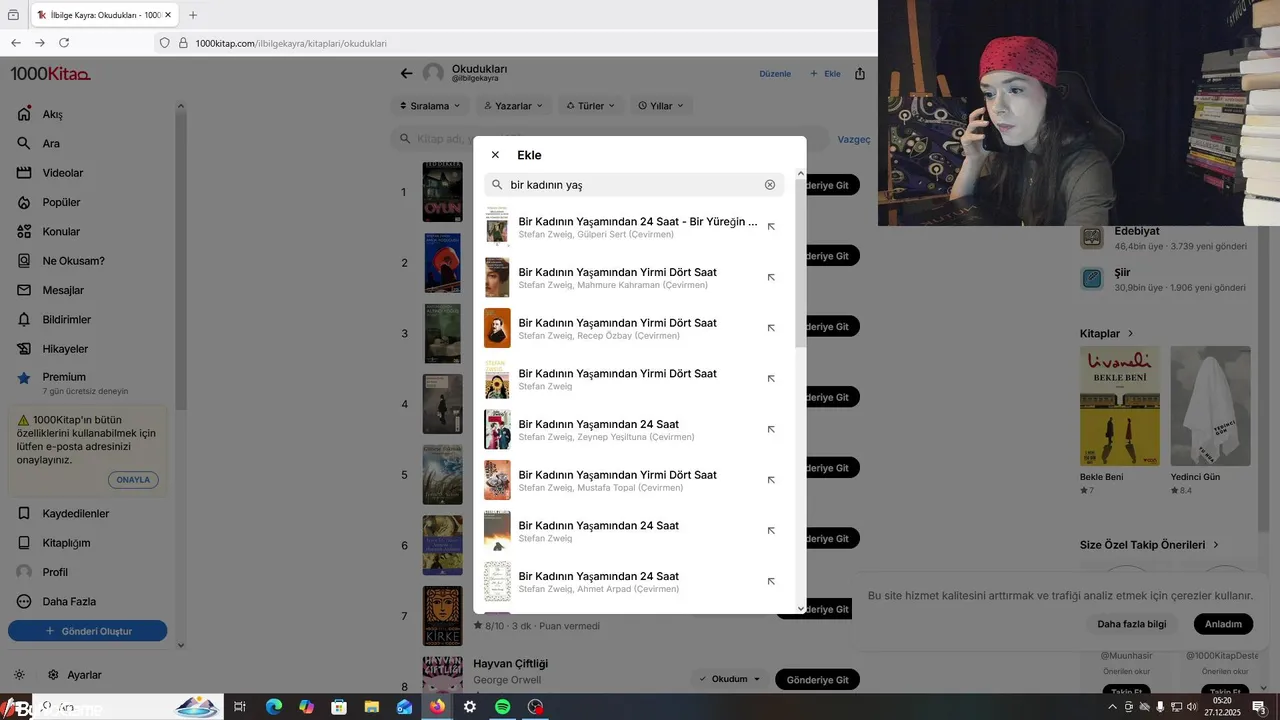Click Vazgeç beside the search bar
The width and height of the screenshot is (1280, 720).
pos(854,140)
